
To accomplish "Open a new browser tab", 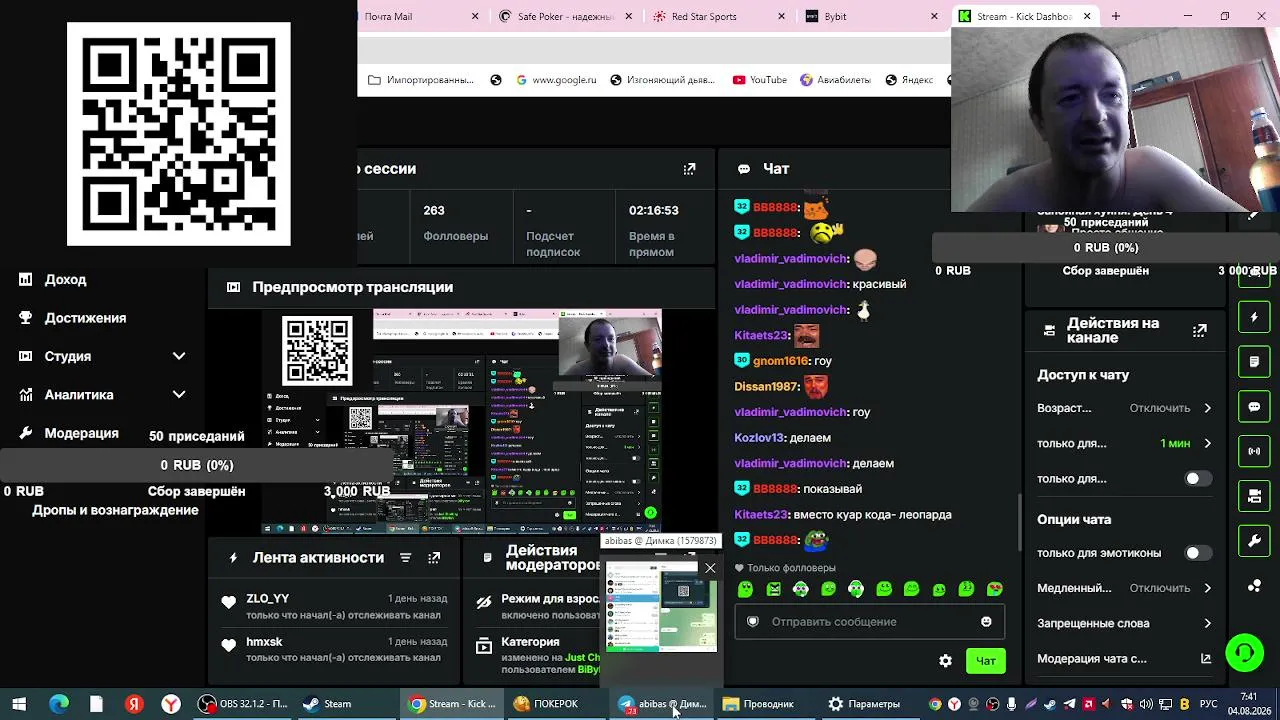I will [1116, 16].
